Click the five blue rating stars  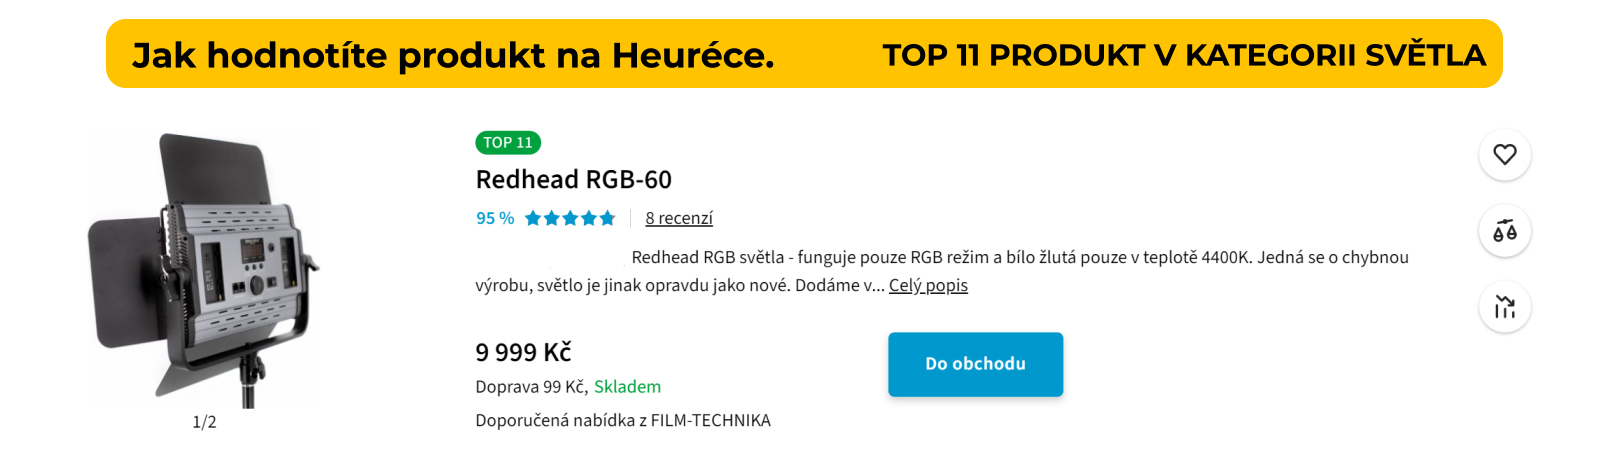[570, 218]
